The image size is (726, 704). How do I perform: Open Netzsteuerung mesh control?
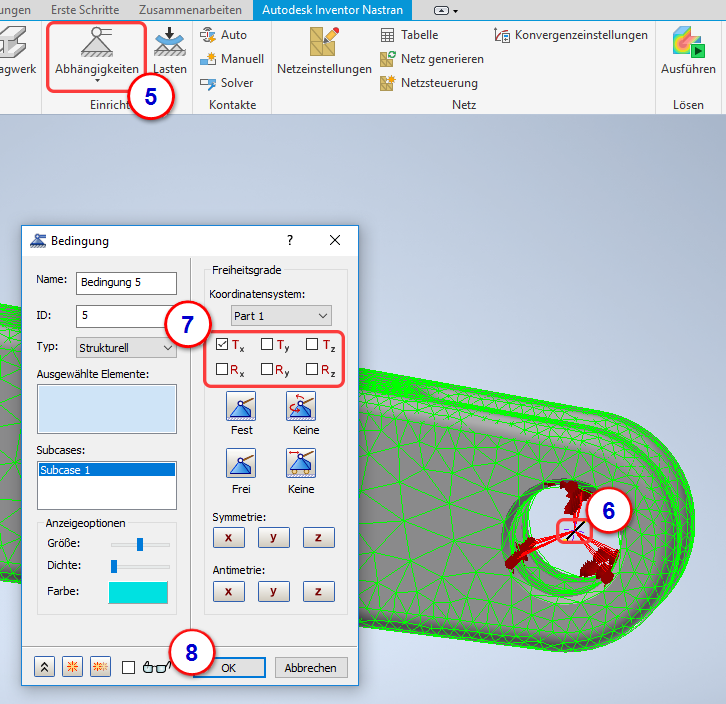[x=429, y=83]
